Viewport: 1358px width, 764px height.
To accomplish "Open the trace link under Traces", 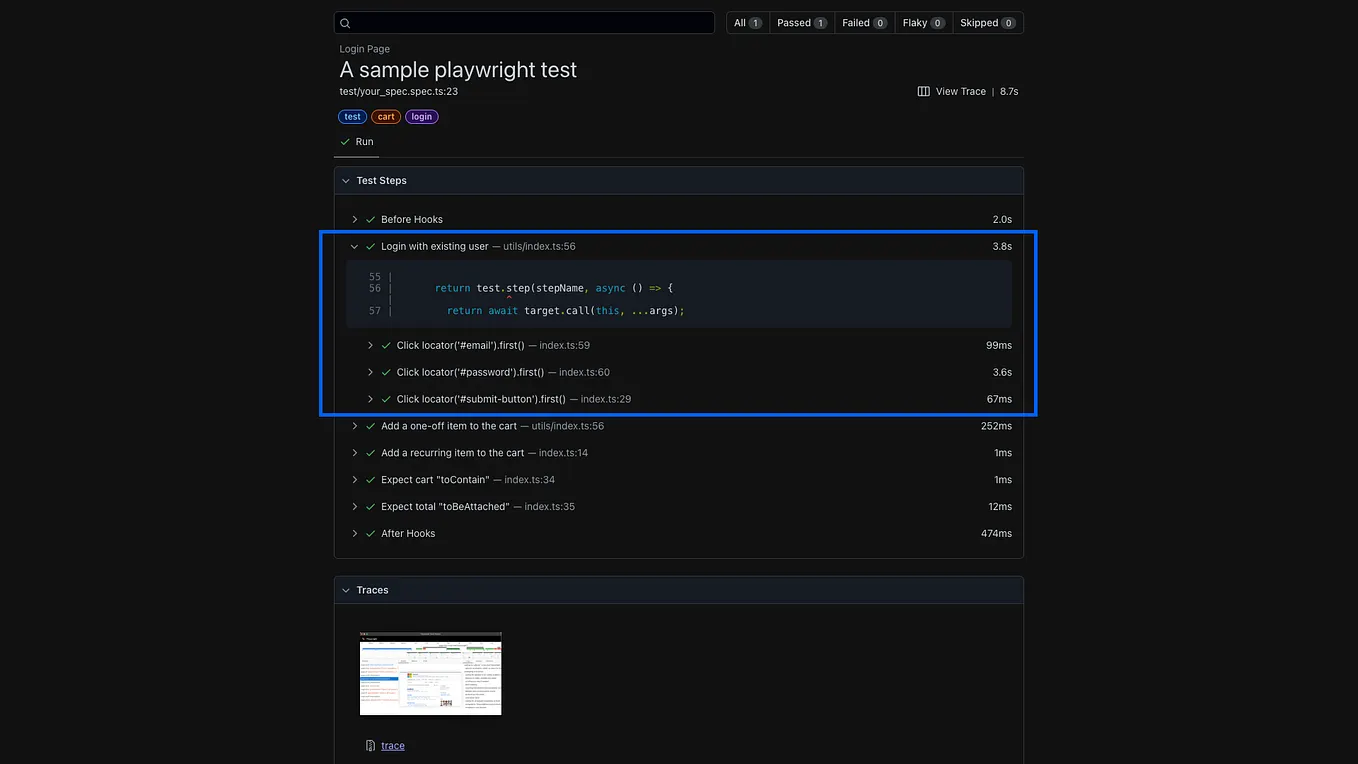I will click(x=392, y=745).
